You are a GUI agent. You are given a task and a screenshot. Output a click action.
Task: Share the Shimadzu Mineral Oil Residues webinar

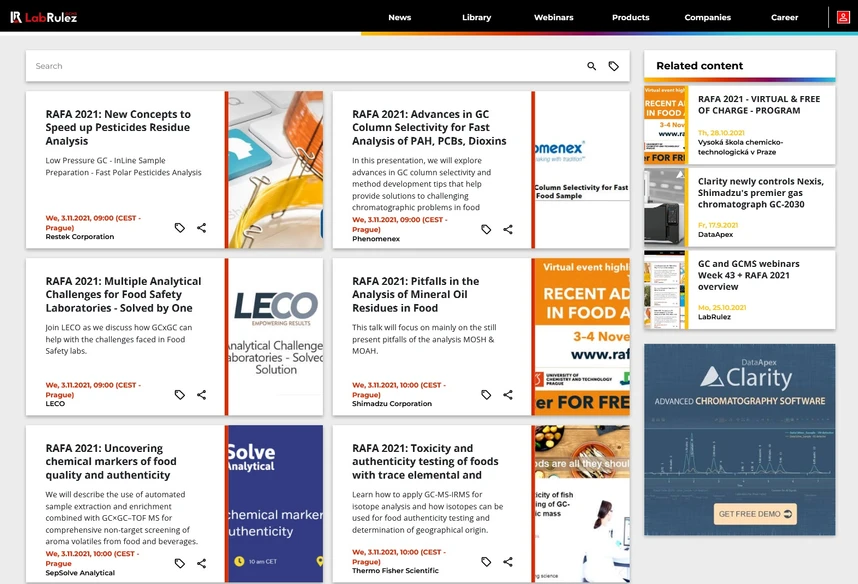click(508, 395)
